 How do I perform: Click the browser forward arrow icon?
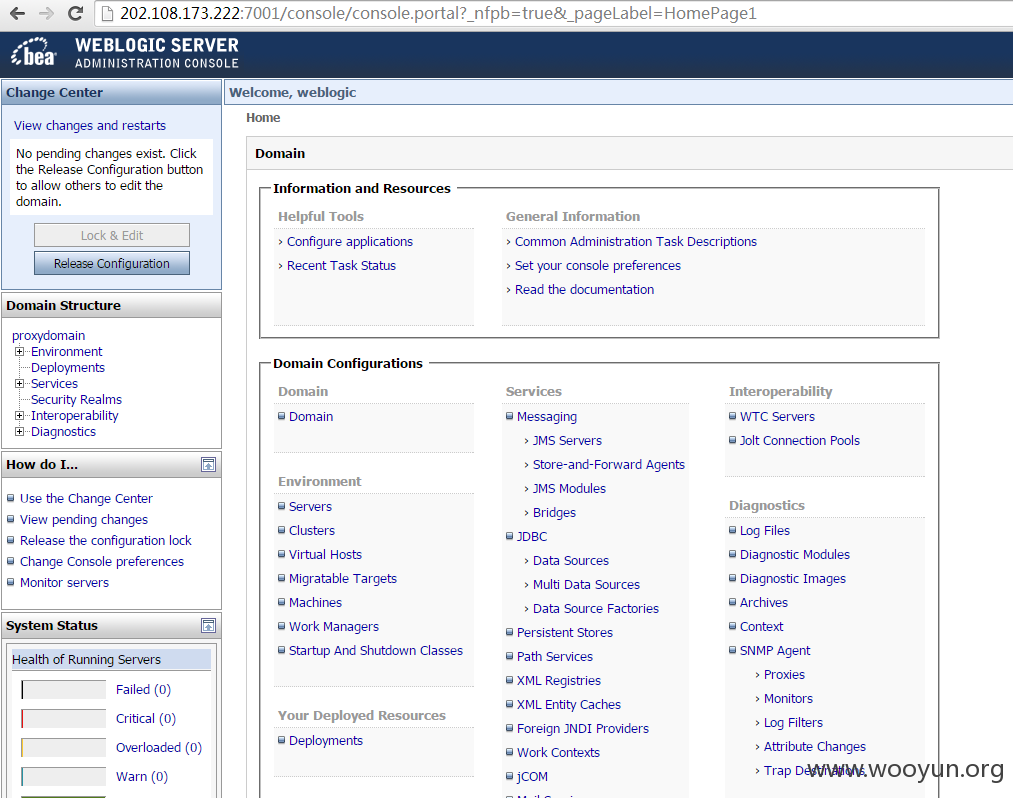(47, 13)
